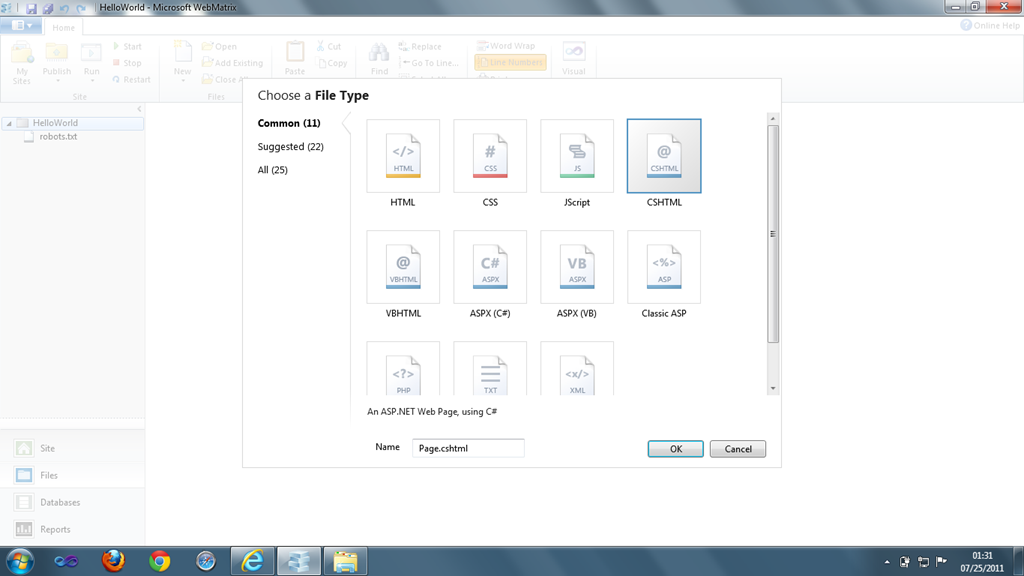Toggle Word Wrap in the ribbon
The height and width of the screenshot is (576, 1024).
[506, 46]
